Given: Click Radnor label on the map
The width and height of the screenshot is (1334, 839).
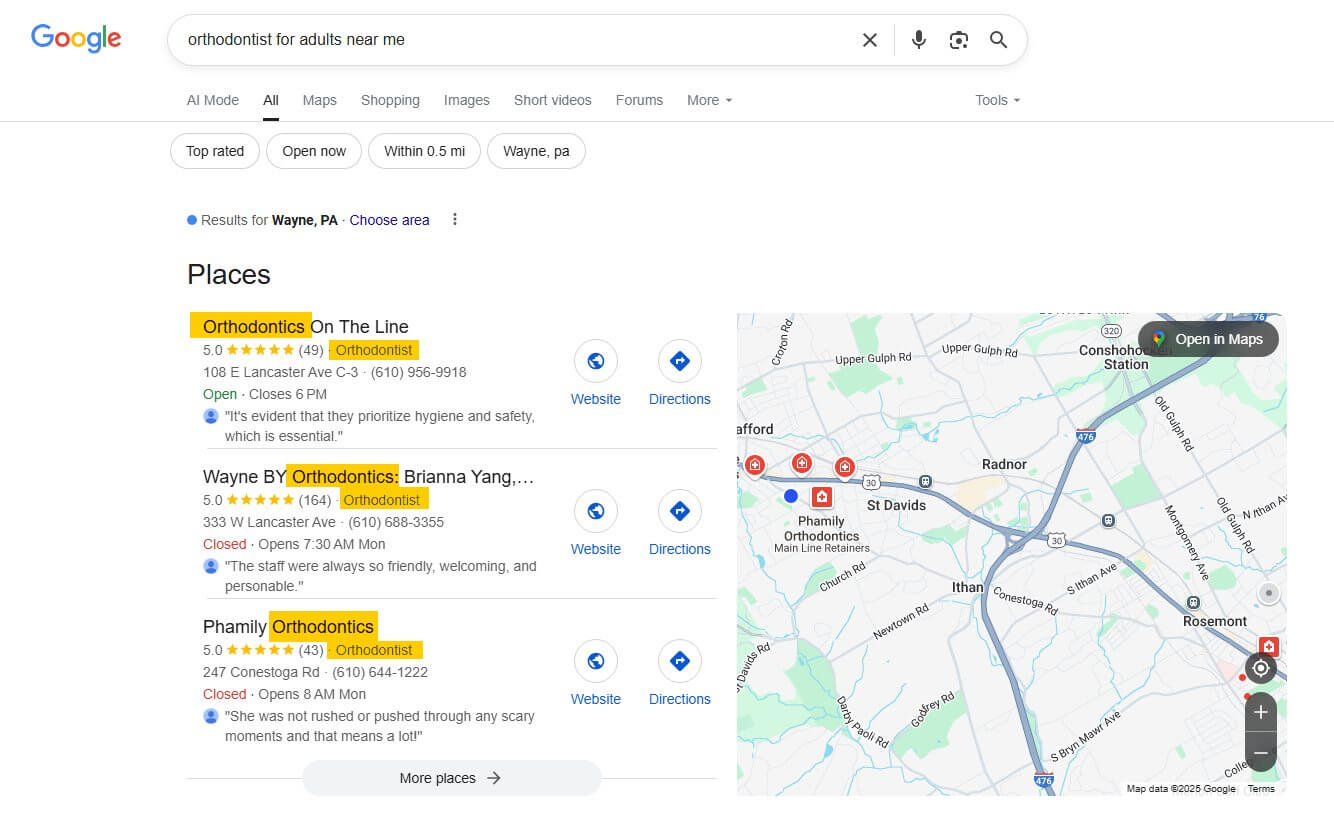Looking at the screenshot, I should pyautogui.click(x=1004, y=464).
